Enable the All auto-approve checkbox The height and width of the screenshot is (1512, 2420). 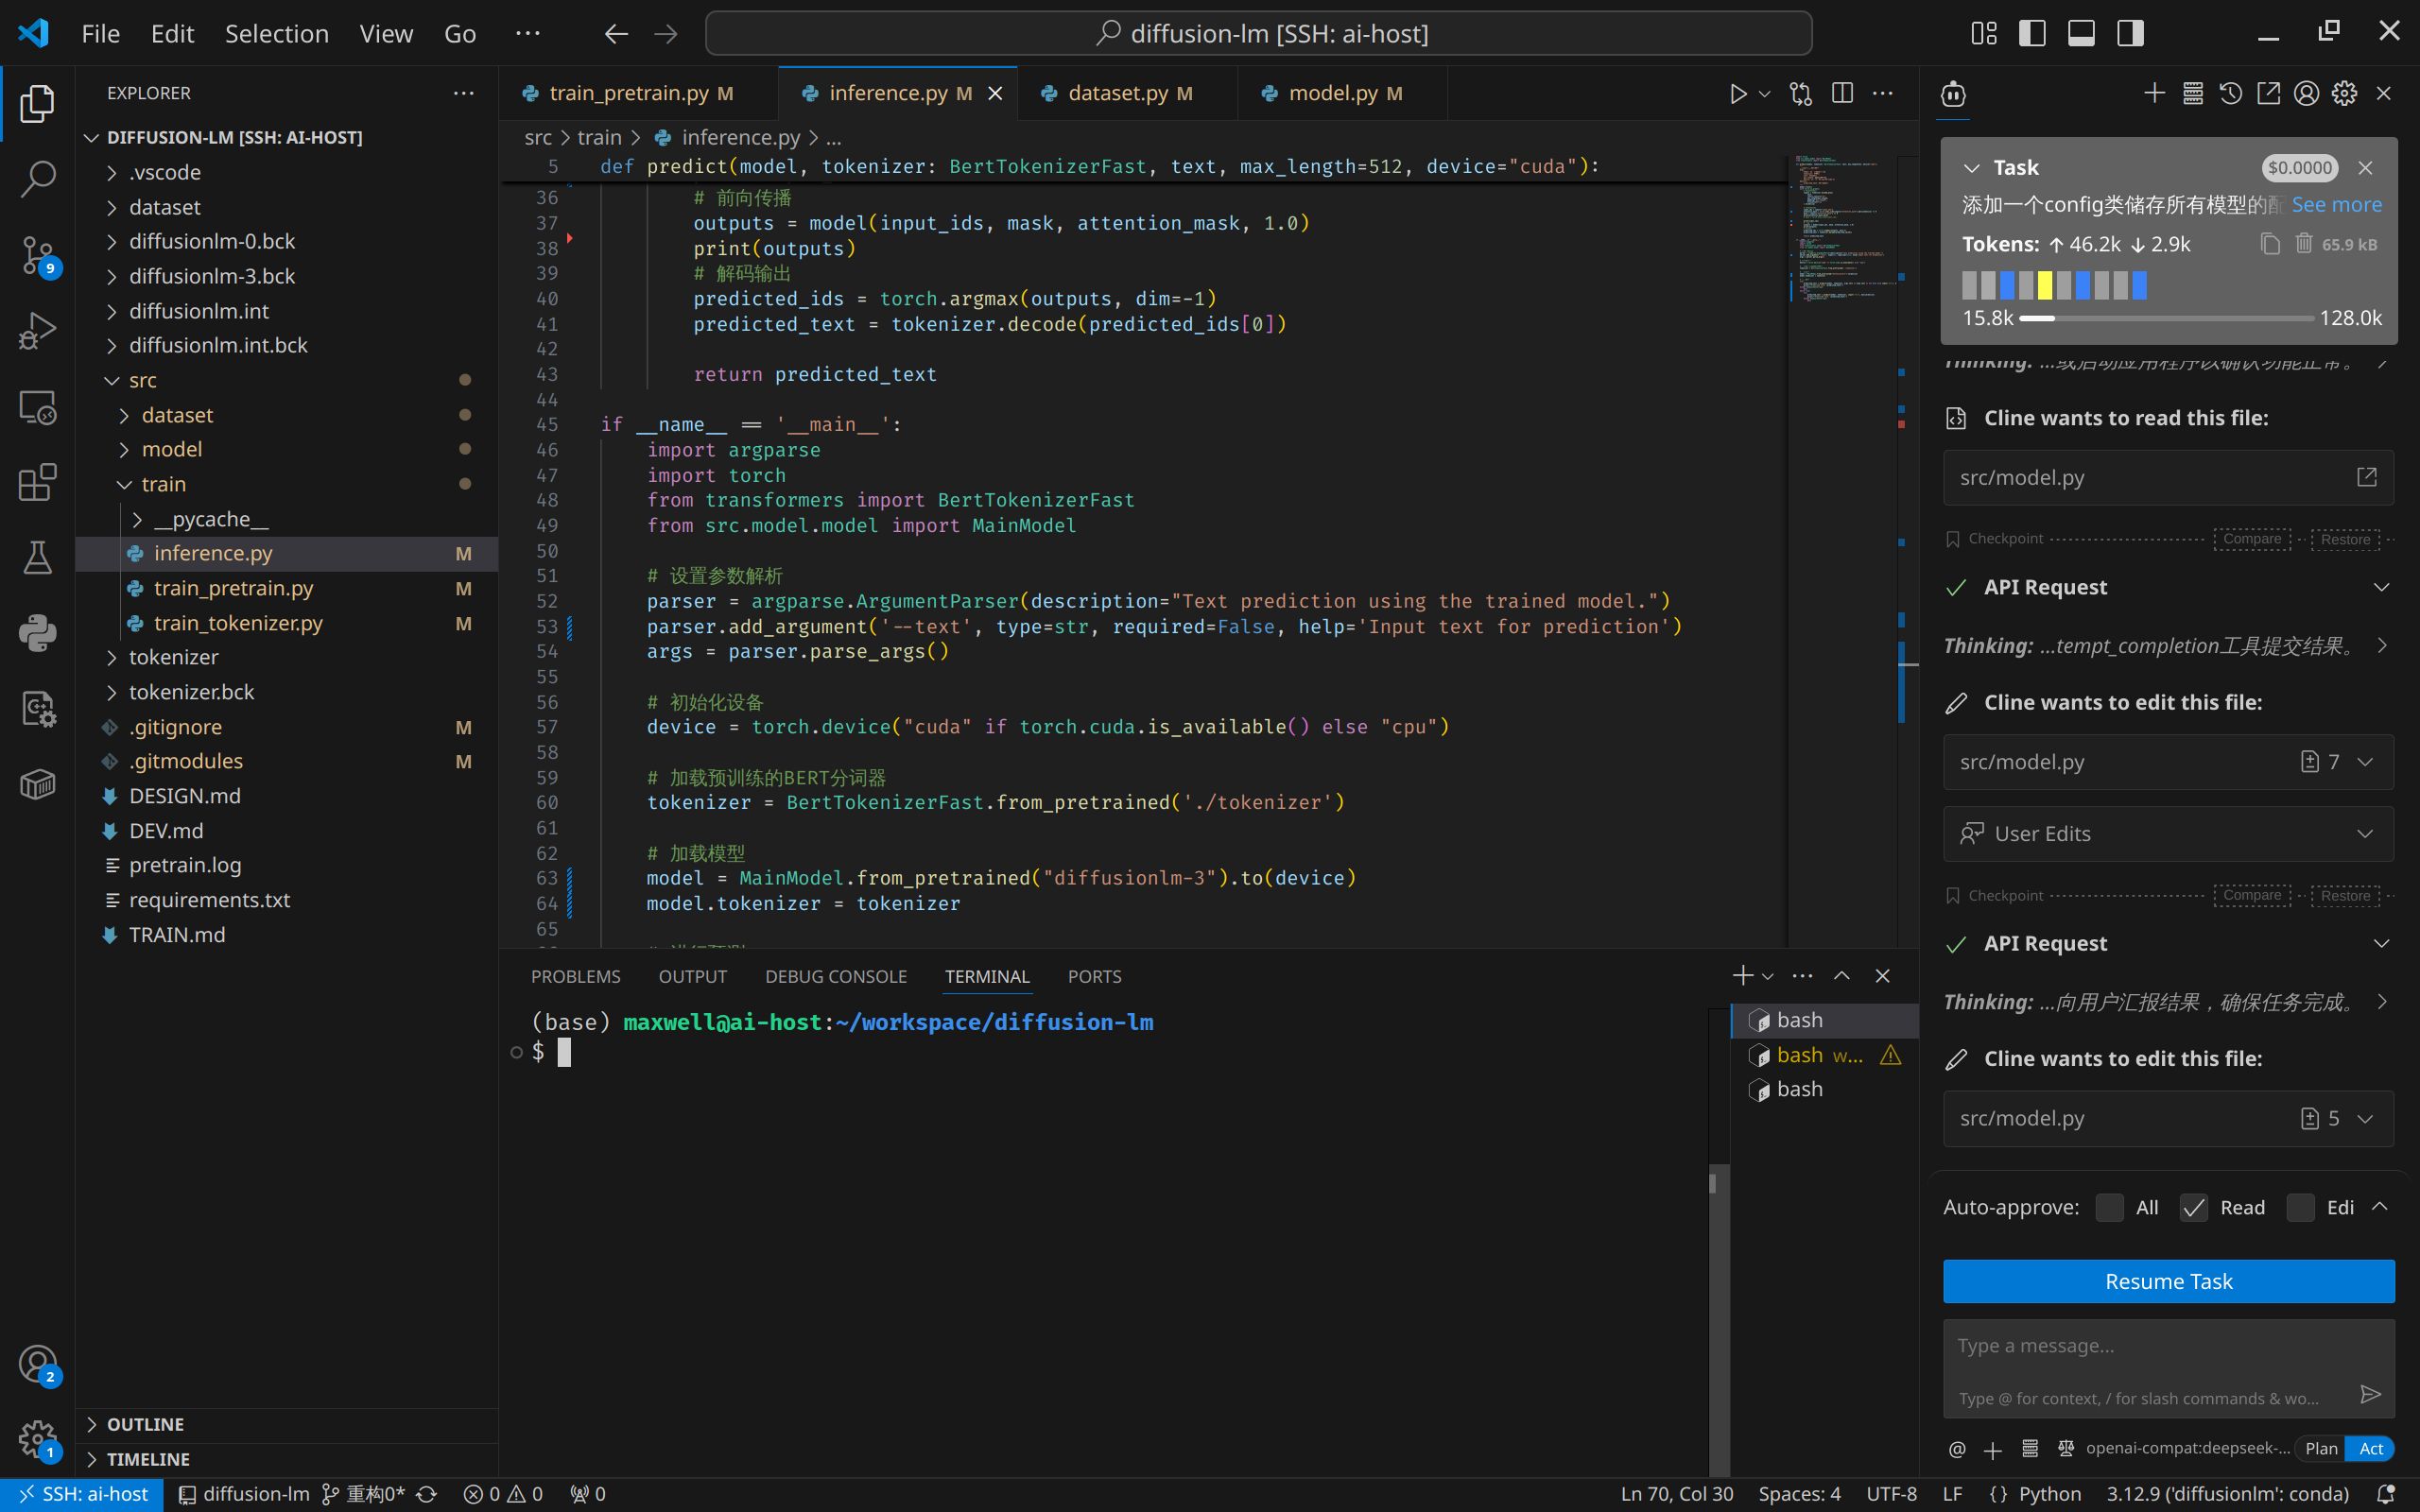(x=2109, y=1208)
